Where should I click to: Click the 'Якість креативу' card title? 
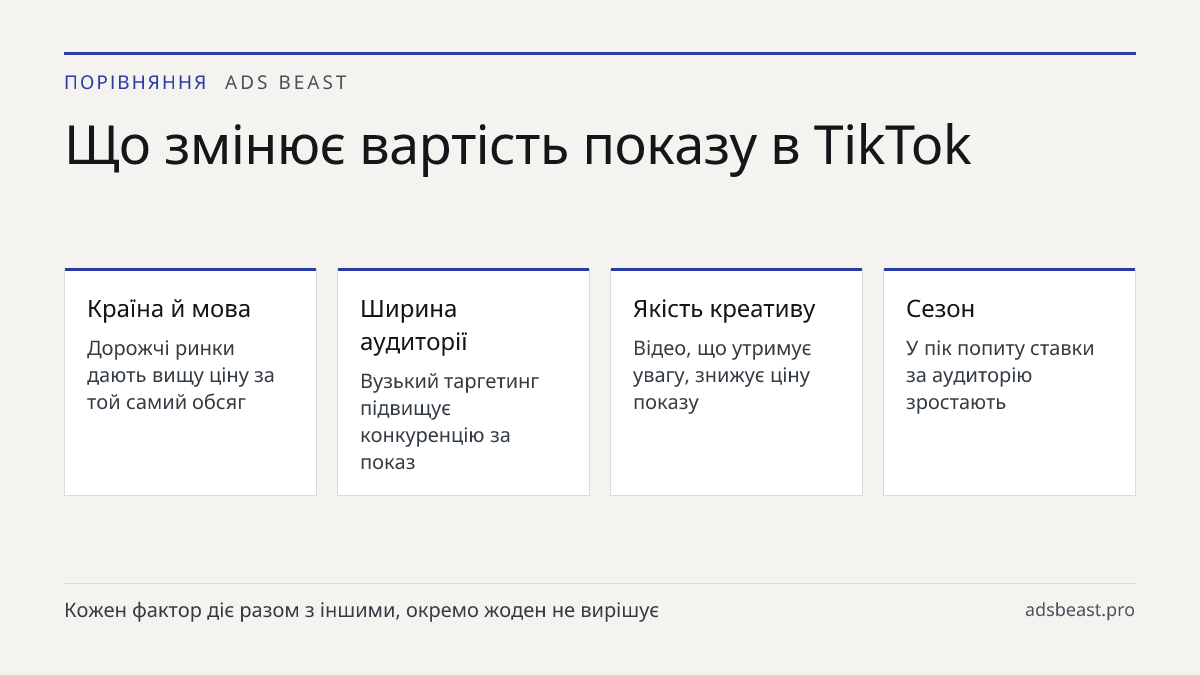[724, 309]
